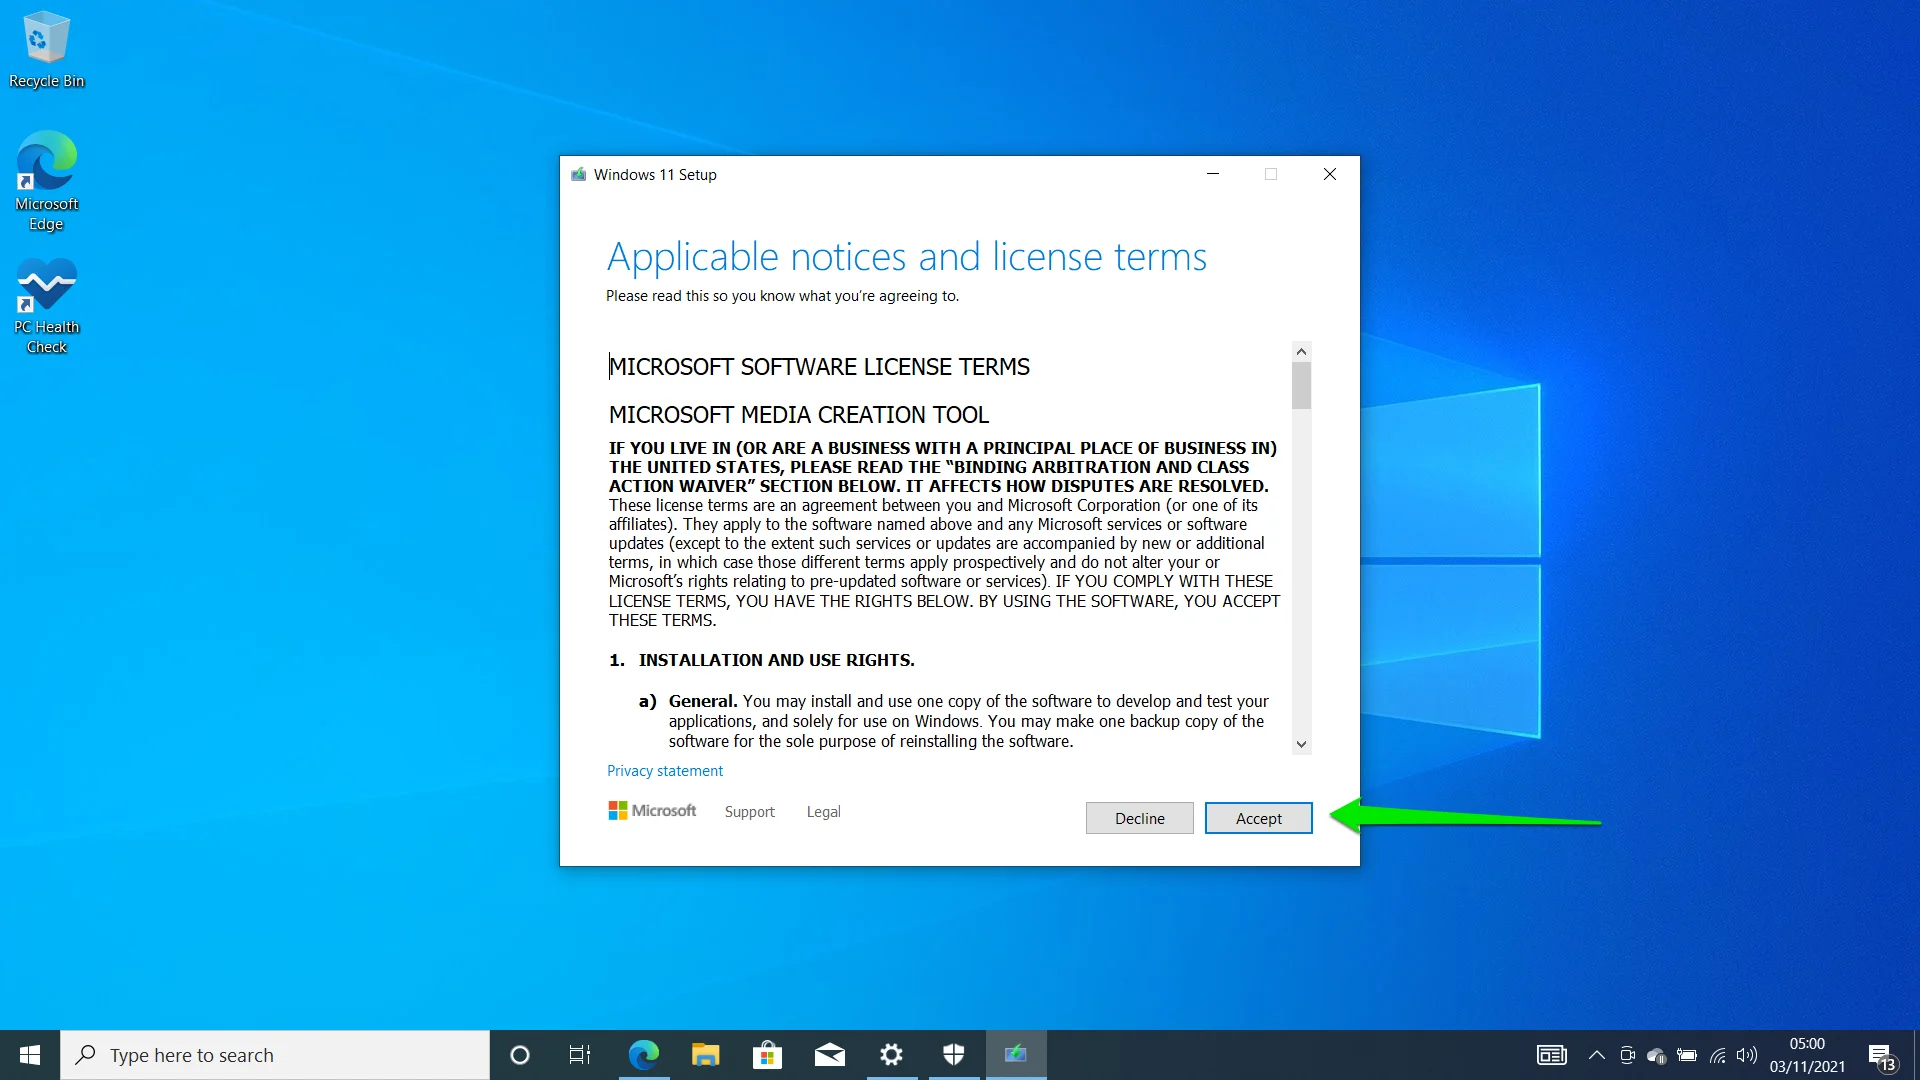Toggle the network status tray icon

1721,1054
